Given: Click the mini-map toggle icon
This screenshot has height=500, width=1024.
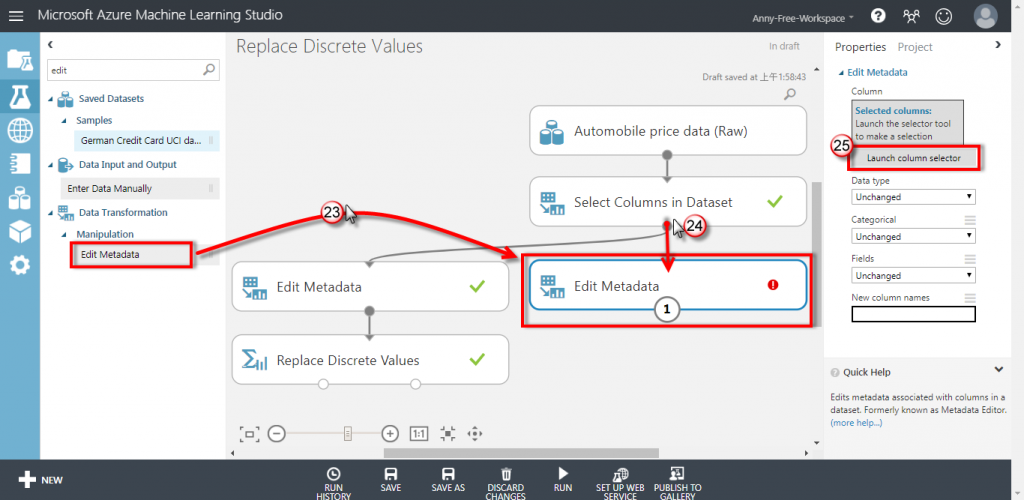Looking at the screenshot, I should point(447,433).
